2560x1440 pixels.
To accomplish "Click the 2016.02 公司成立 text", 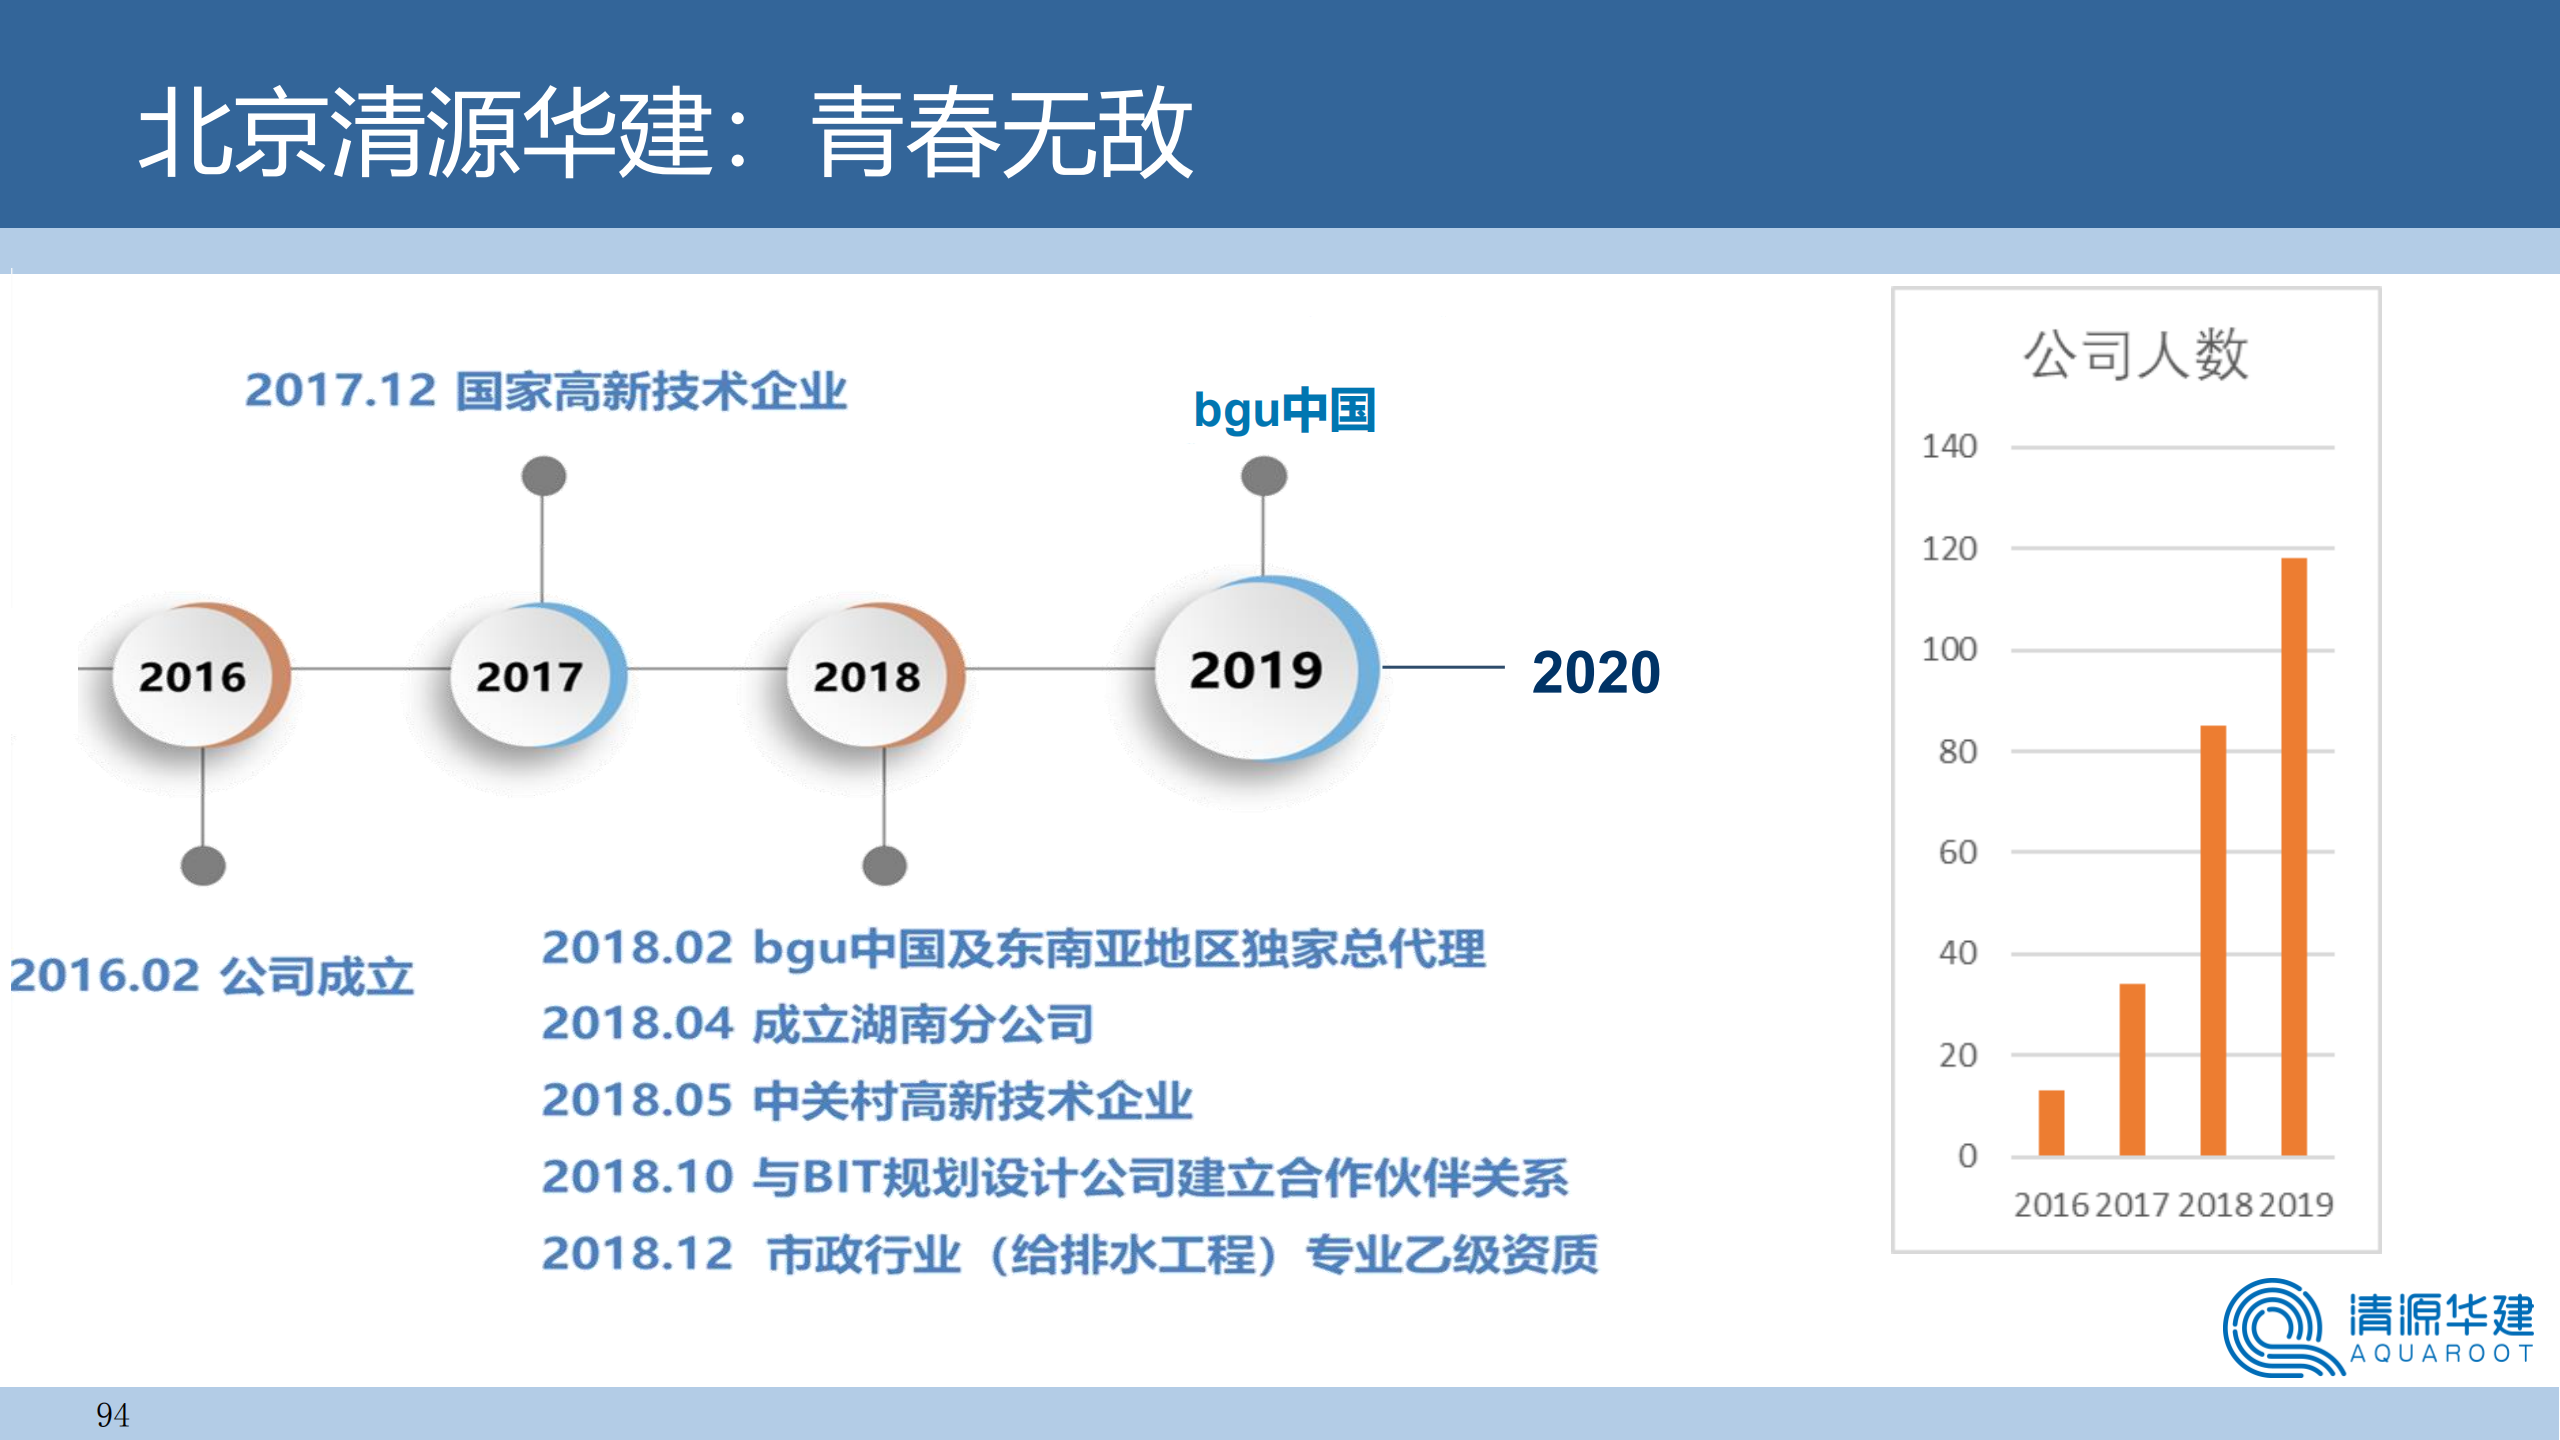I will (x=212, y=976).
